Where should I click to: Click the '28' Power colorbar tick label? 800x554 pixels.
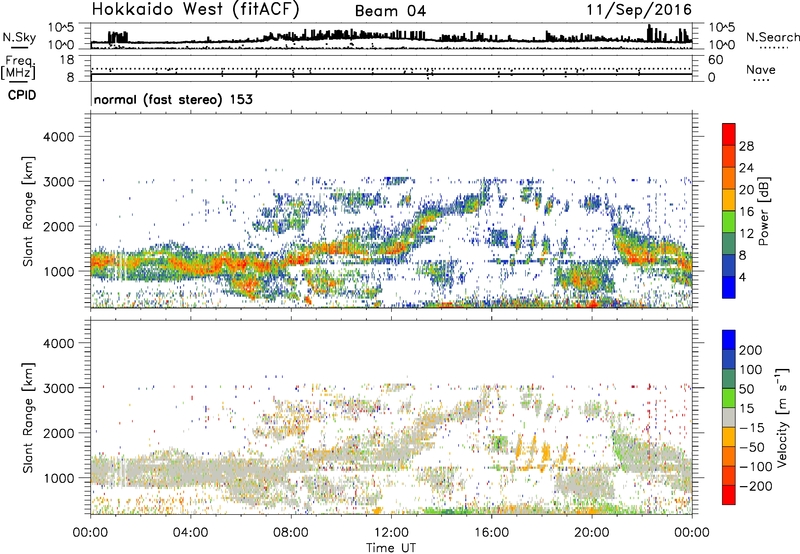pyautogui.click(x=746, y=146)
